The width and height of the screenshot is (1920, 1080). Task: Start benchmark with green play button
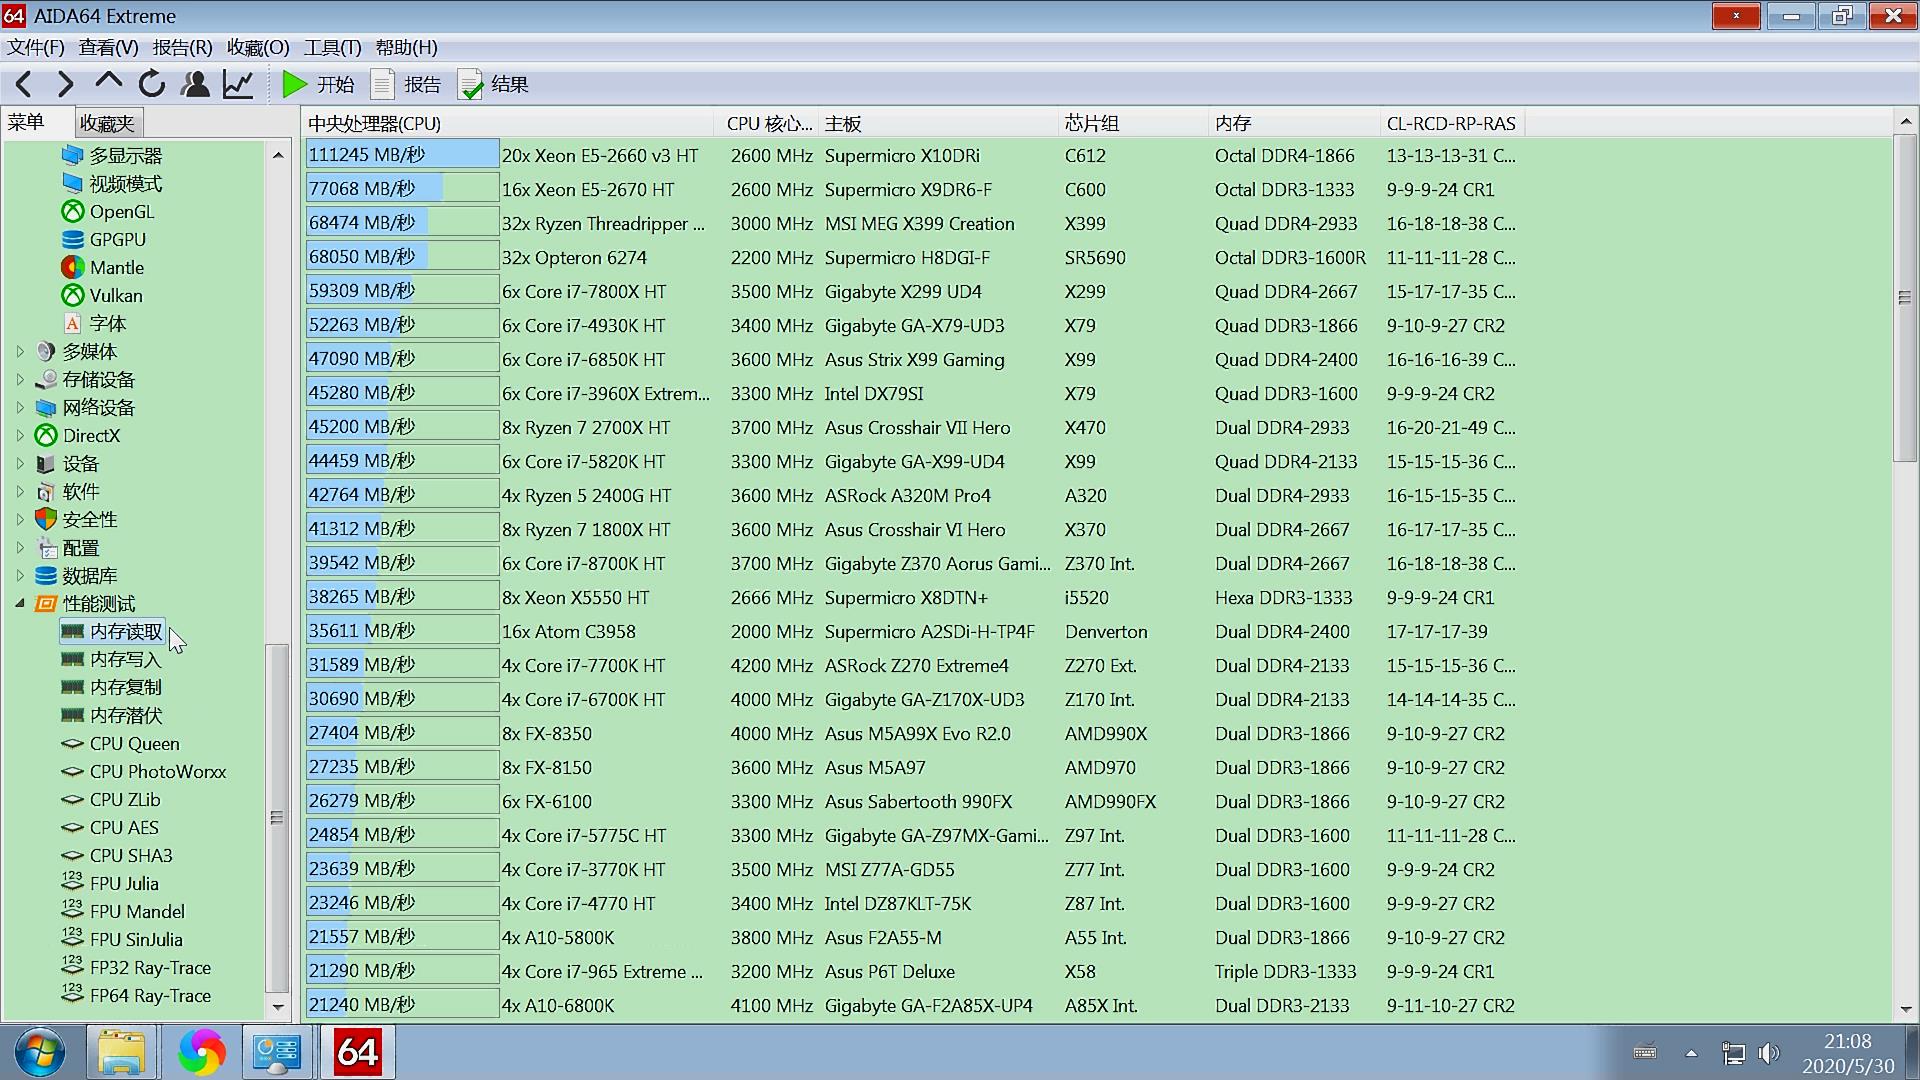[x=294, y=85]
